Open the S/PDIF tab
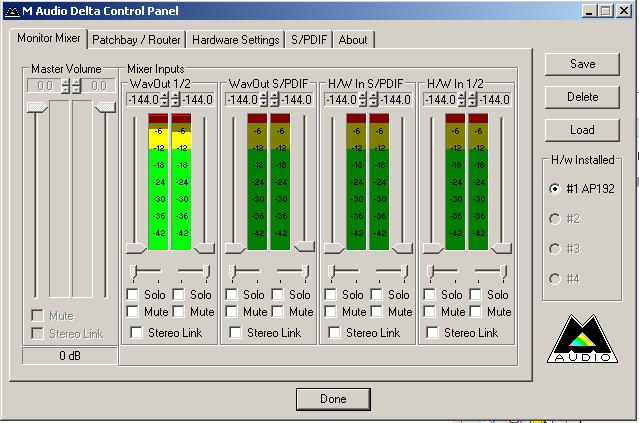639x423 pixels. coord(309,40)
